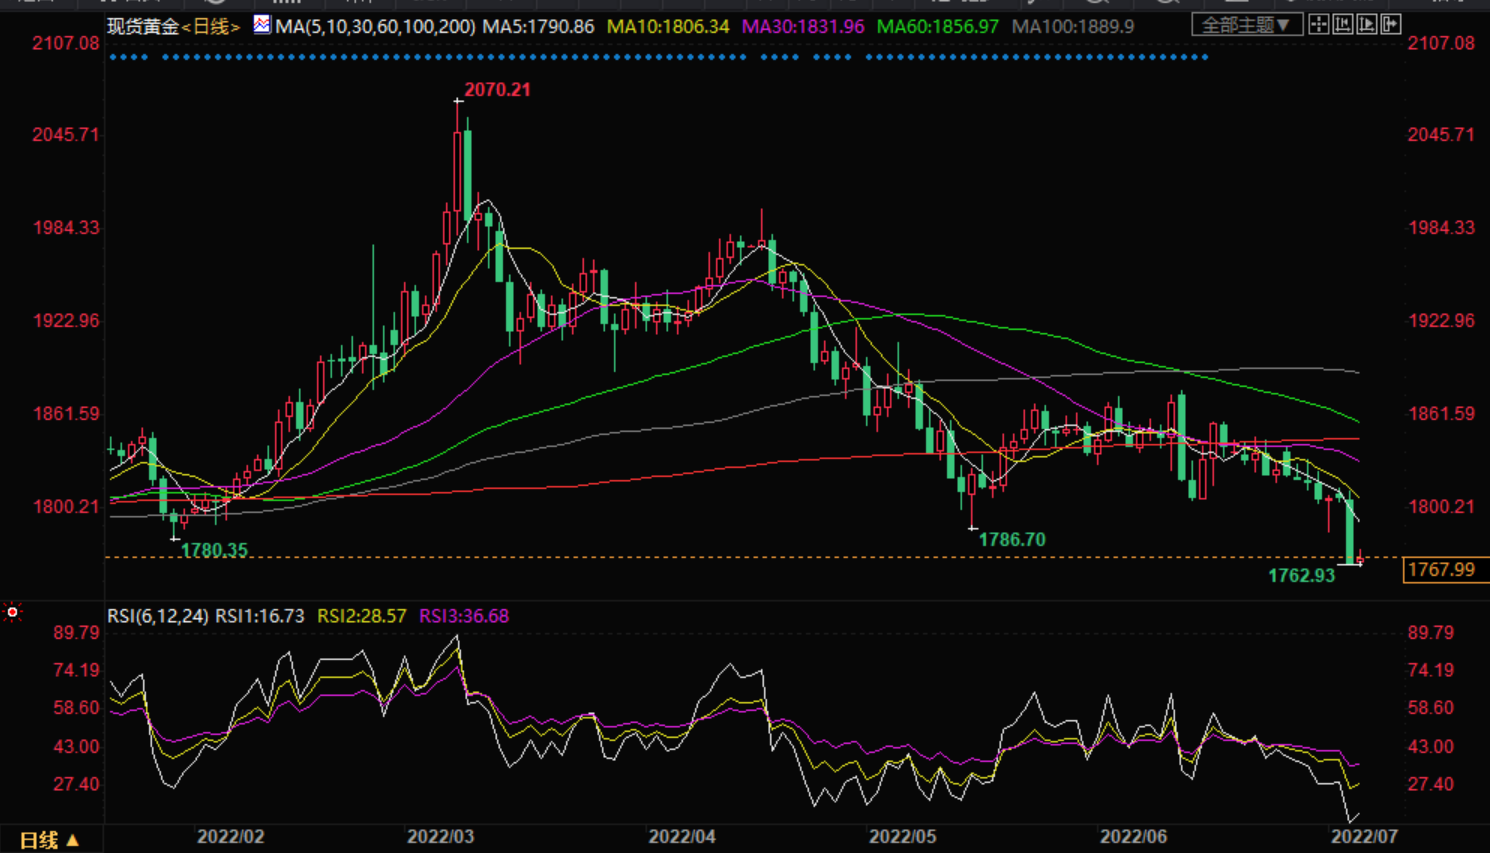Click the current price tag 1767.99

pyautogui.click(x=1441, y=569)
